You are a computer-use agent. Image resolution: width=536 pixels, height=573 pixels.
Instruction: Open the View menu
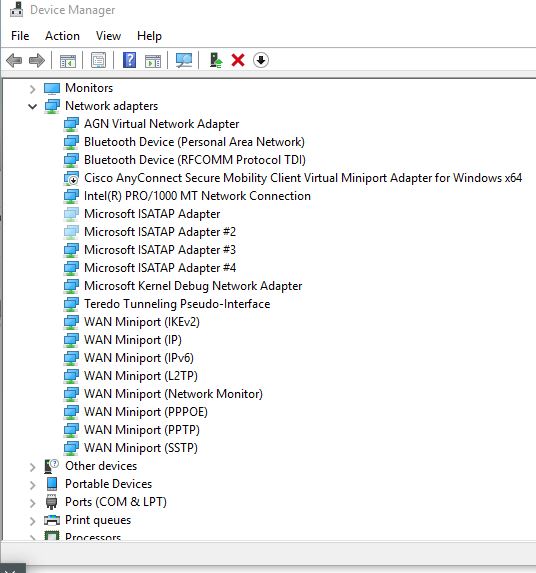coord(108,36)
